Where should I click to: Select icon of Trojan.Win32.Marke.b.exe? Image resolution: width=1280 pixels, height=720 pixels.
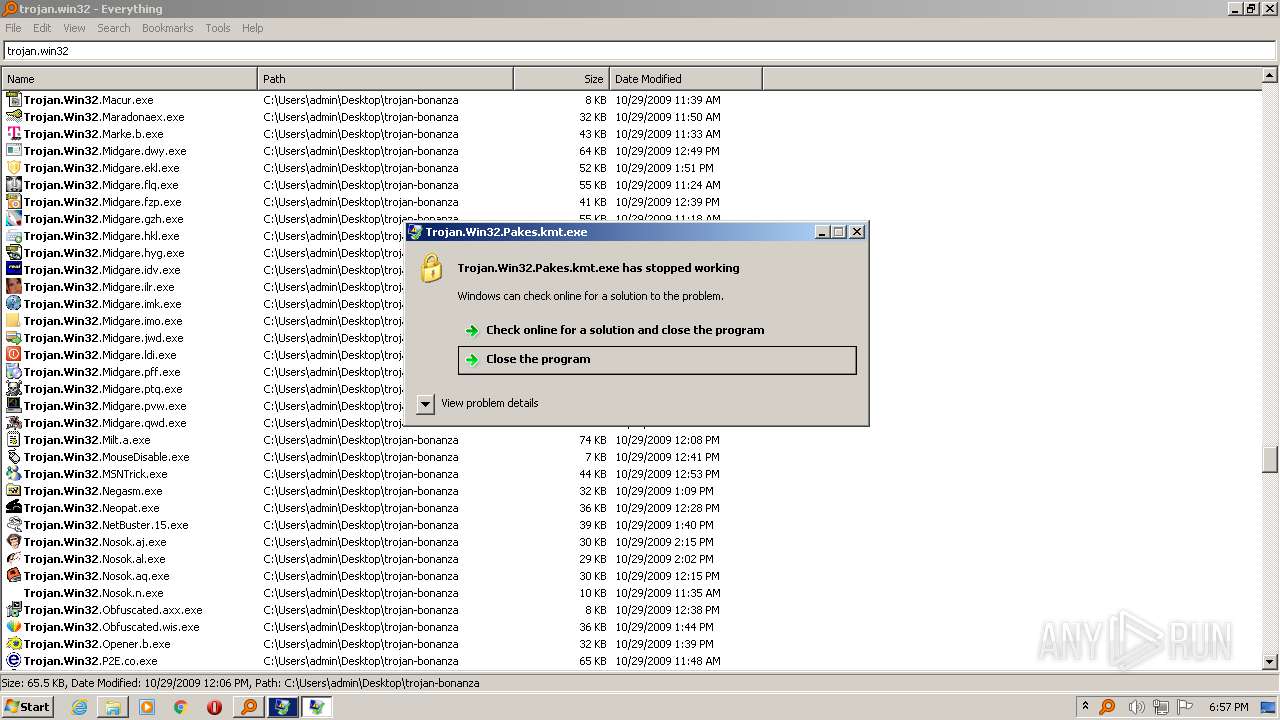pyautogui.click(x=14, y=134)
